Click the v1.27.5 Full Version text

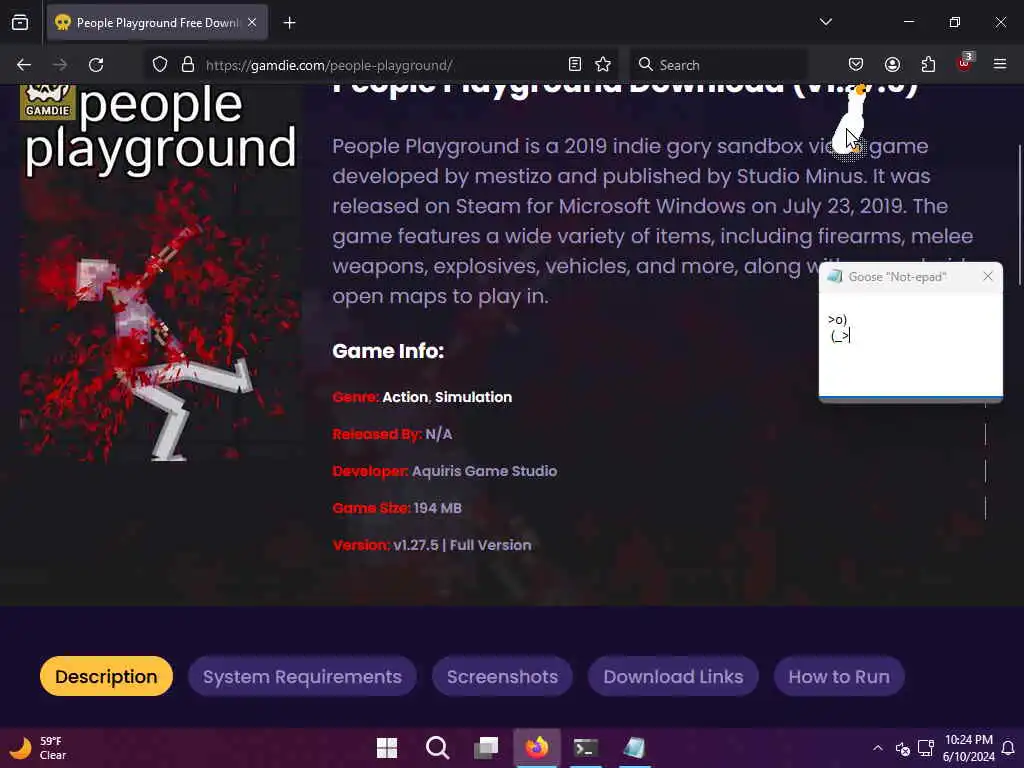[x=462, y=545]
